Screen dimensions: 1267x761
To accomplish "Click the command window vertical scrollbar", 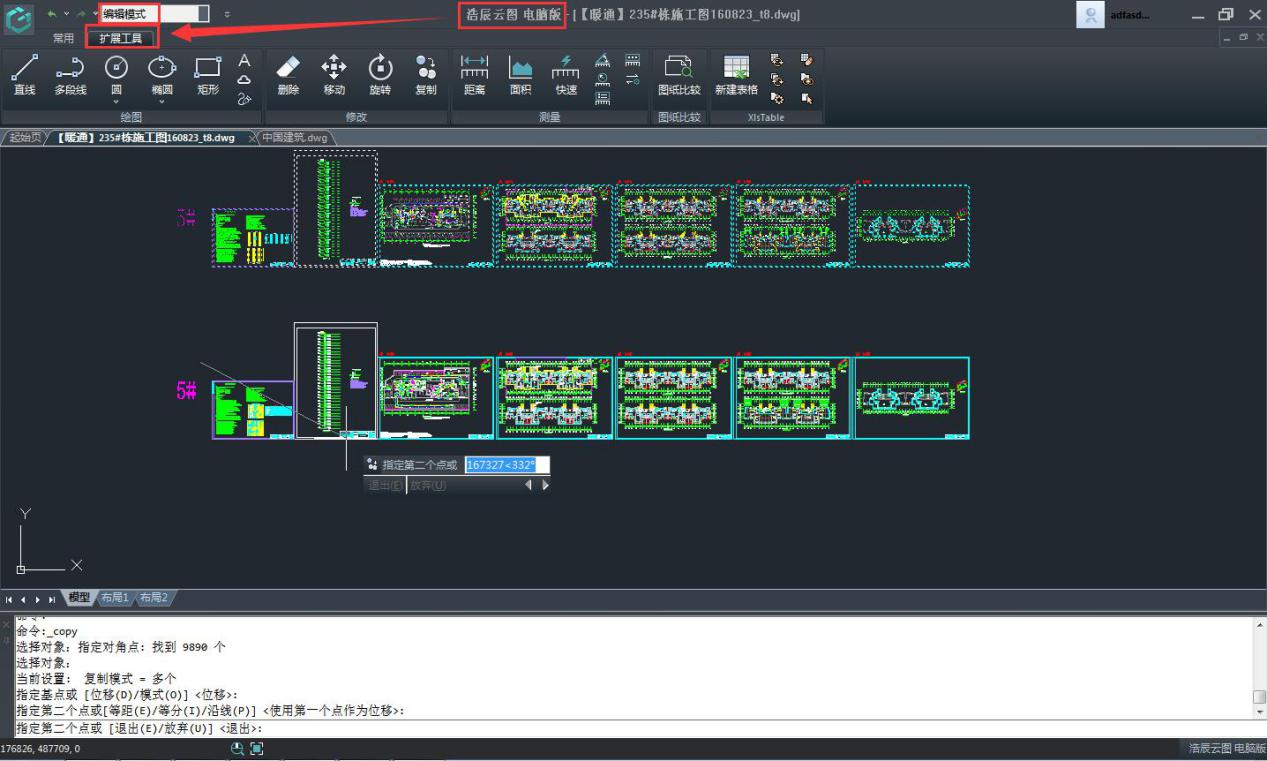I will (x=1259, y=668).
